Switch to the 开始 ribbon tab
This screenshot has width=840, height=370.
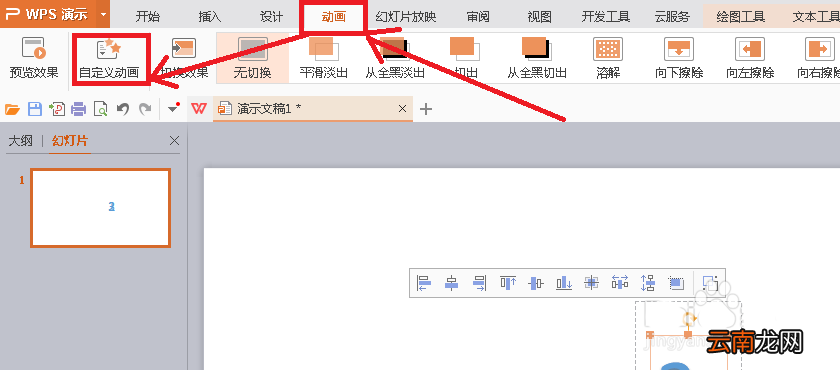147,17
